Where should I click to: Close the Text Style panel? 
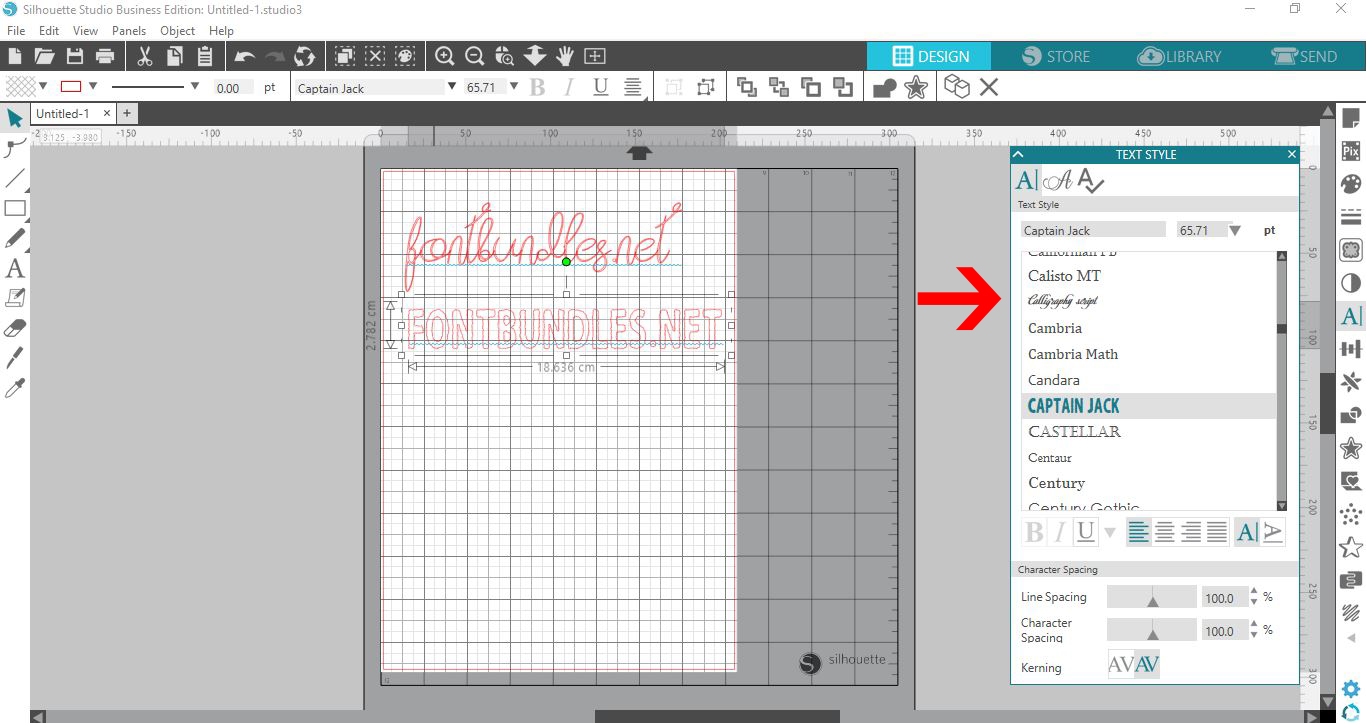pos(1292,154)
